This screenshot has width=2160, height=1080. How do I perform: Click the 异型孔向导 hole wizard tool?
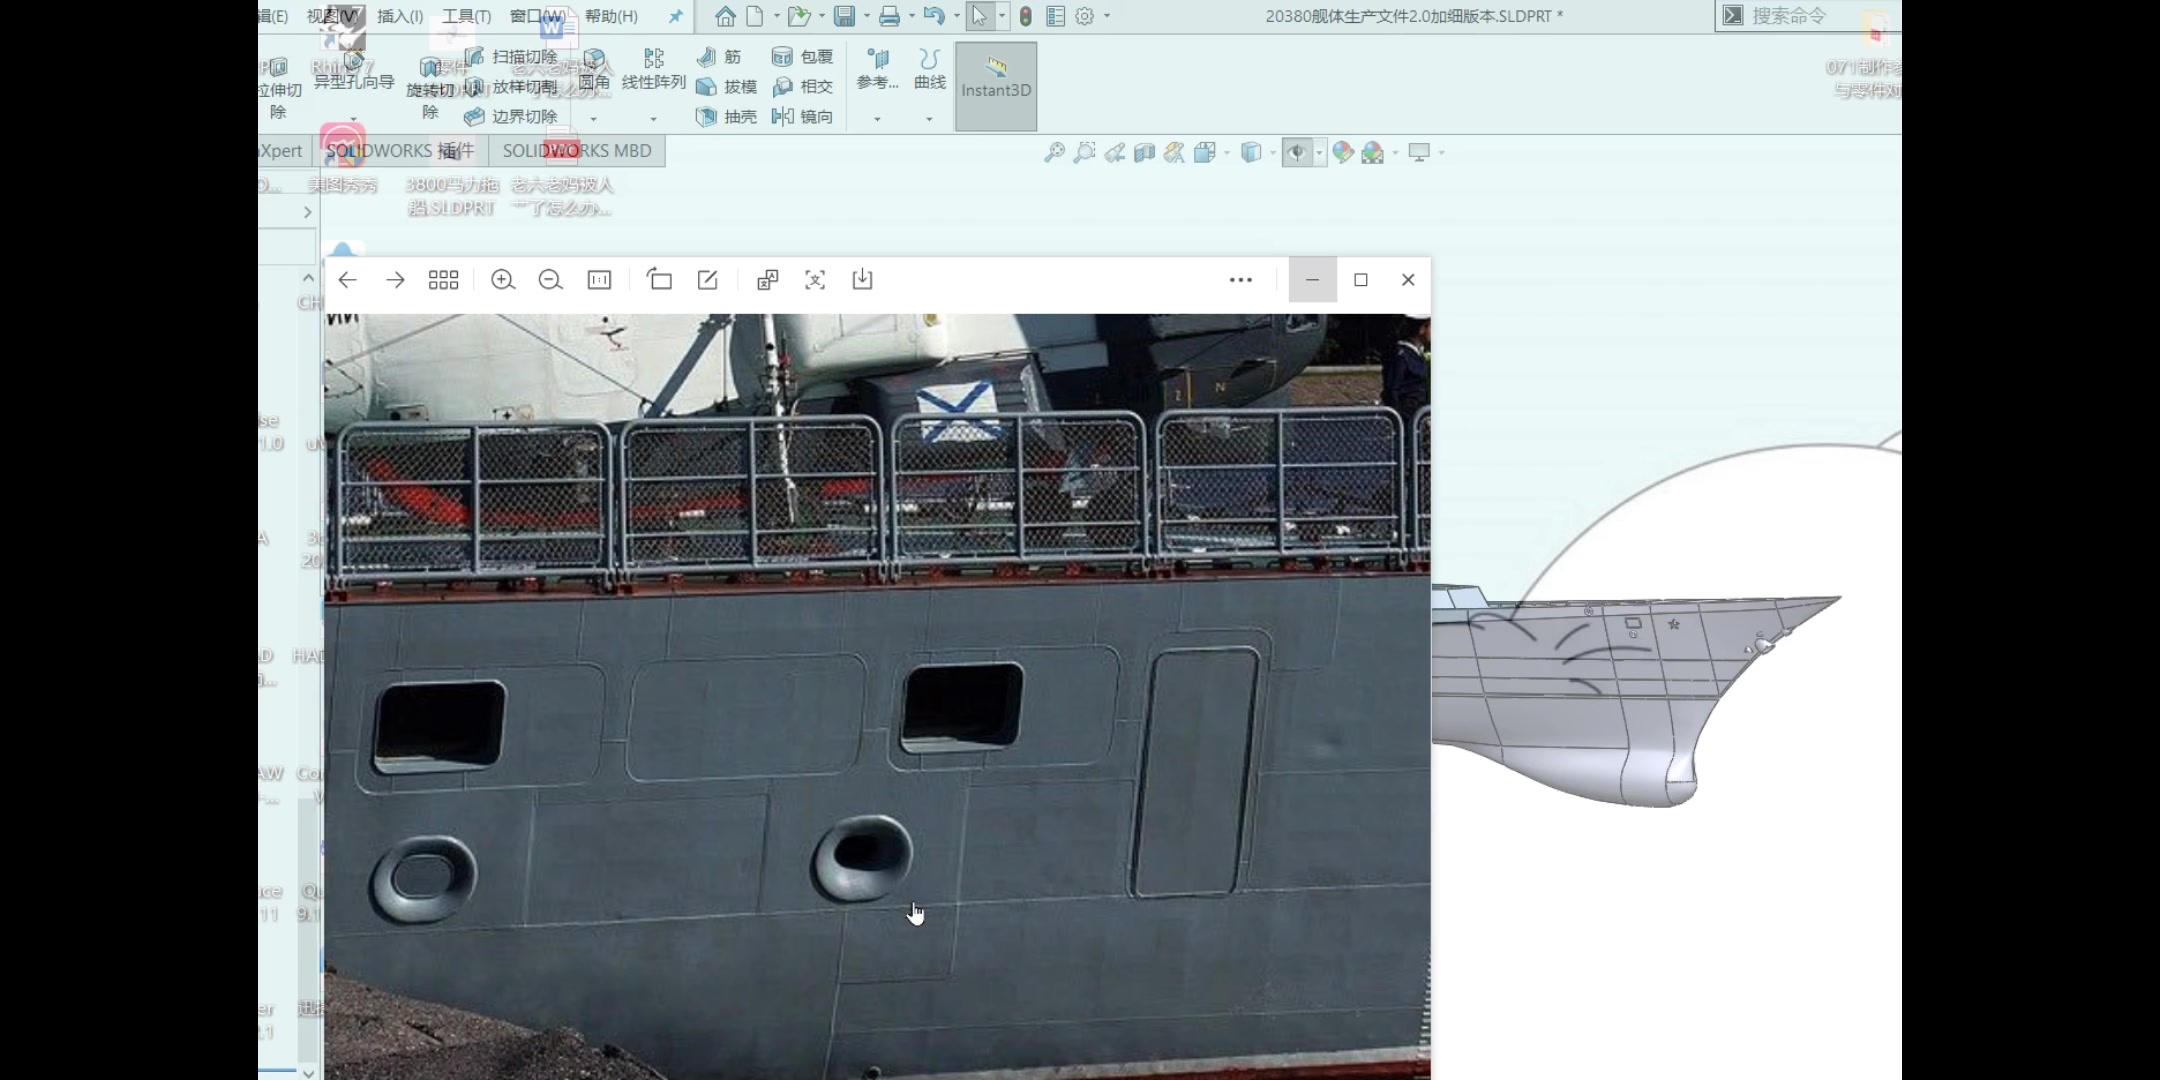tap(354, 70)
